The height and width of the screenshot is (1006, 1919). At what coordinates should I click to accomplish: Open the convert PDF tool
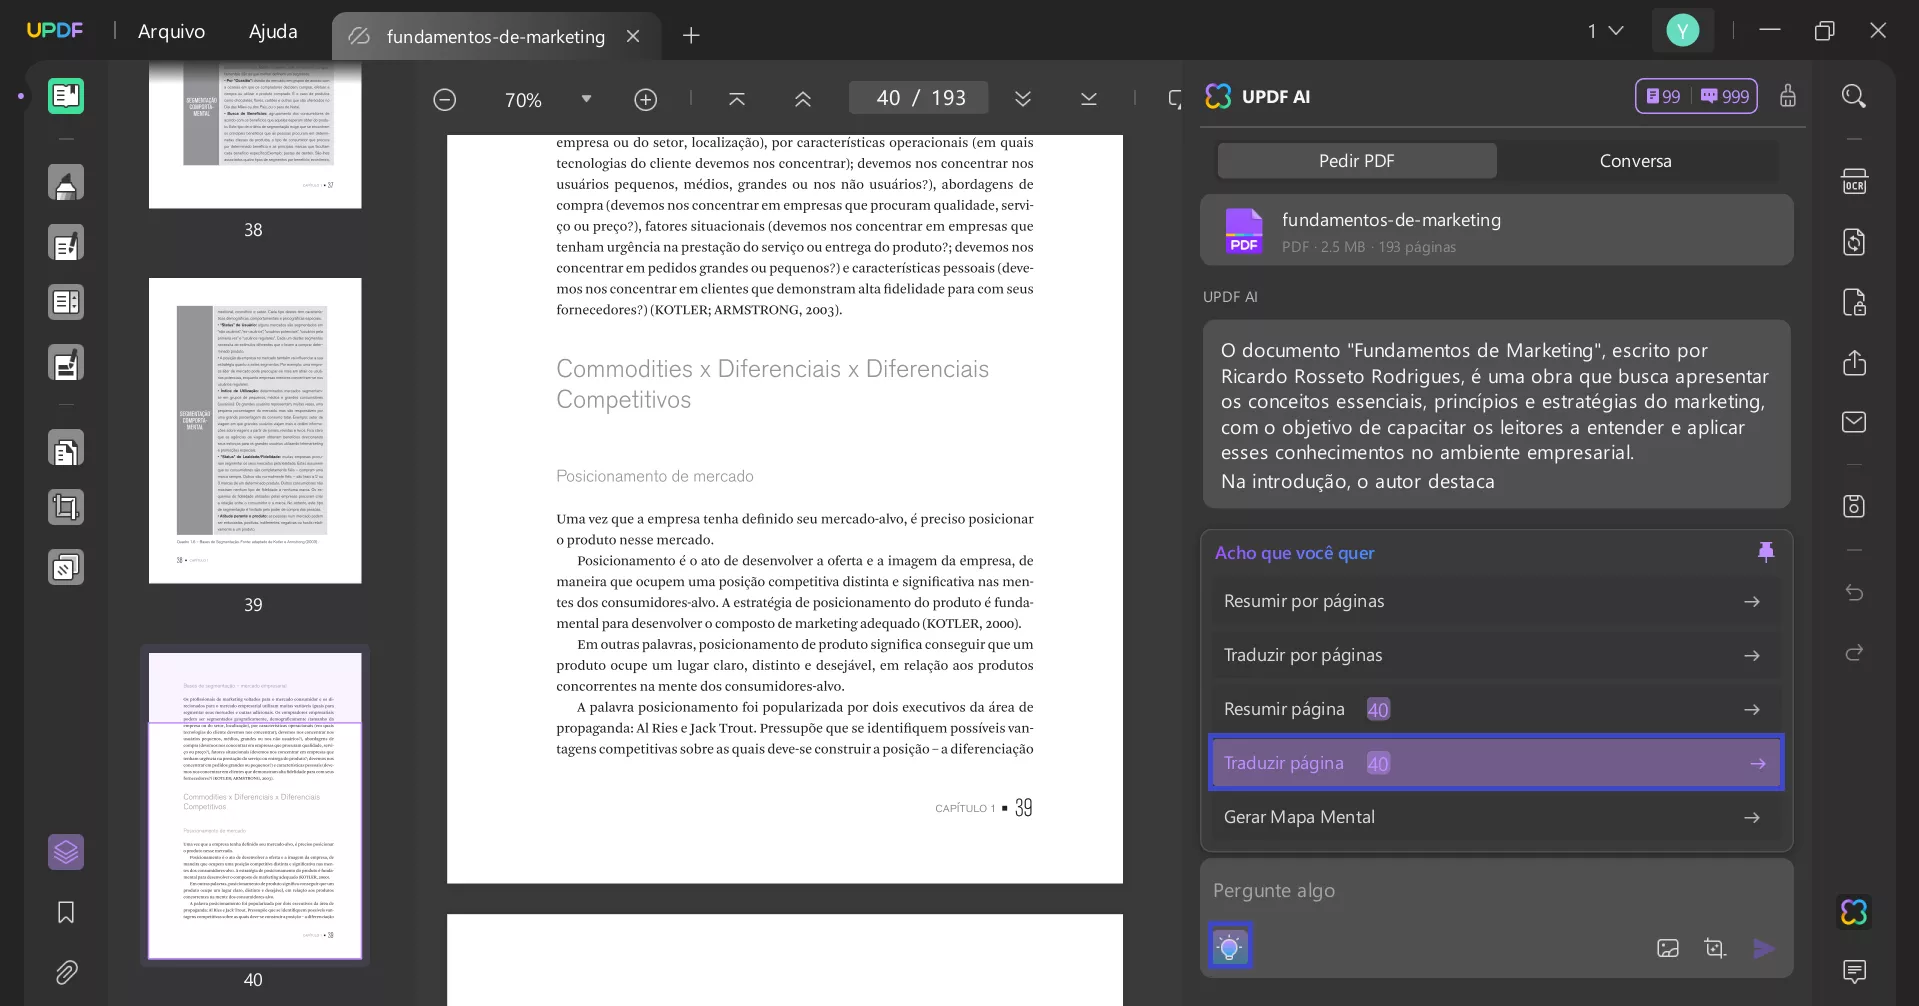66,449
